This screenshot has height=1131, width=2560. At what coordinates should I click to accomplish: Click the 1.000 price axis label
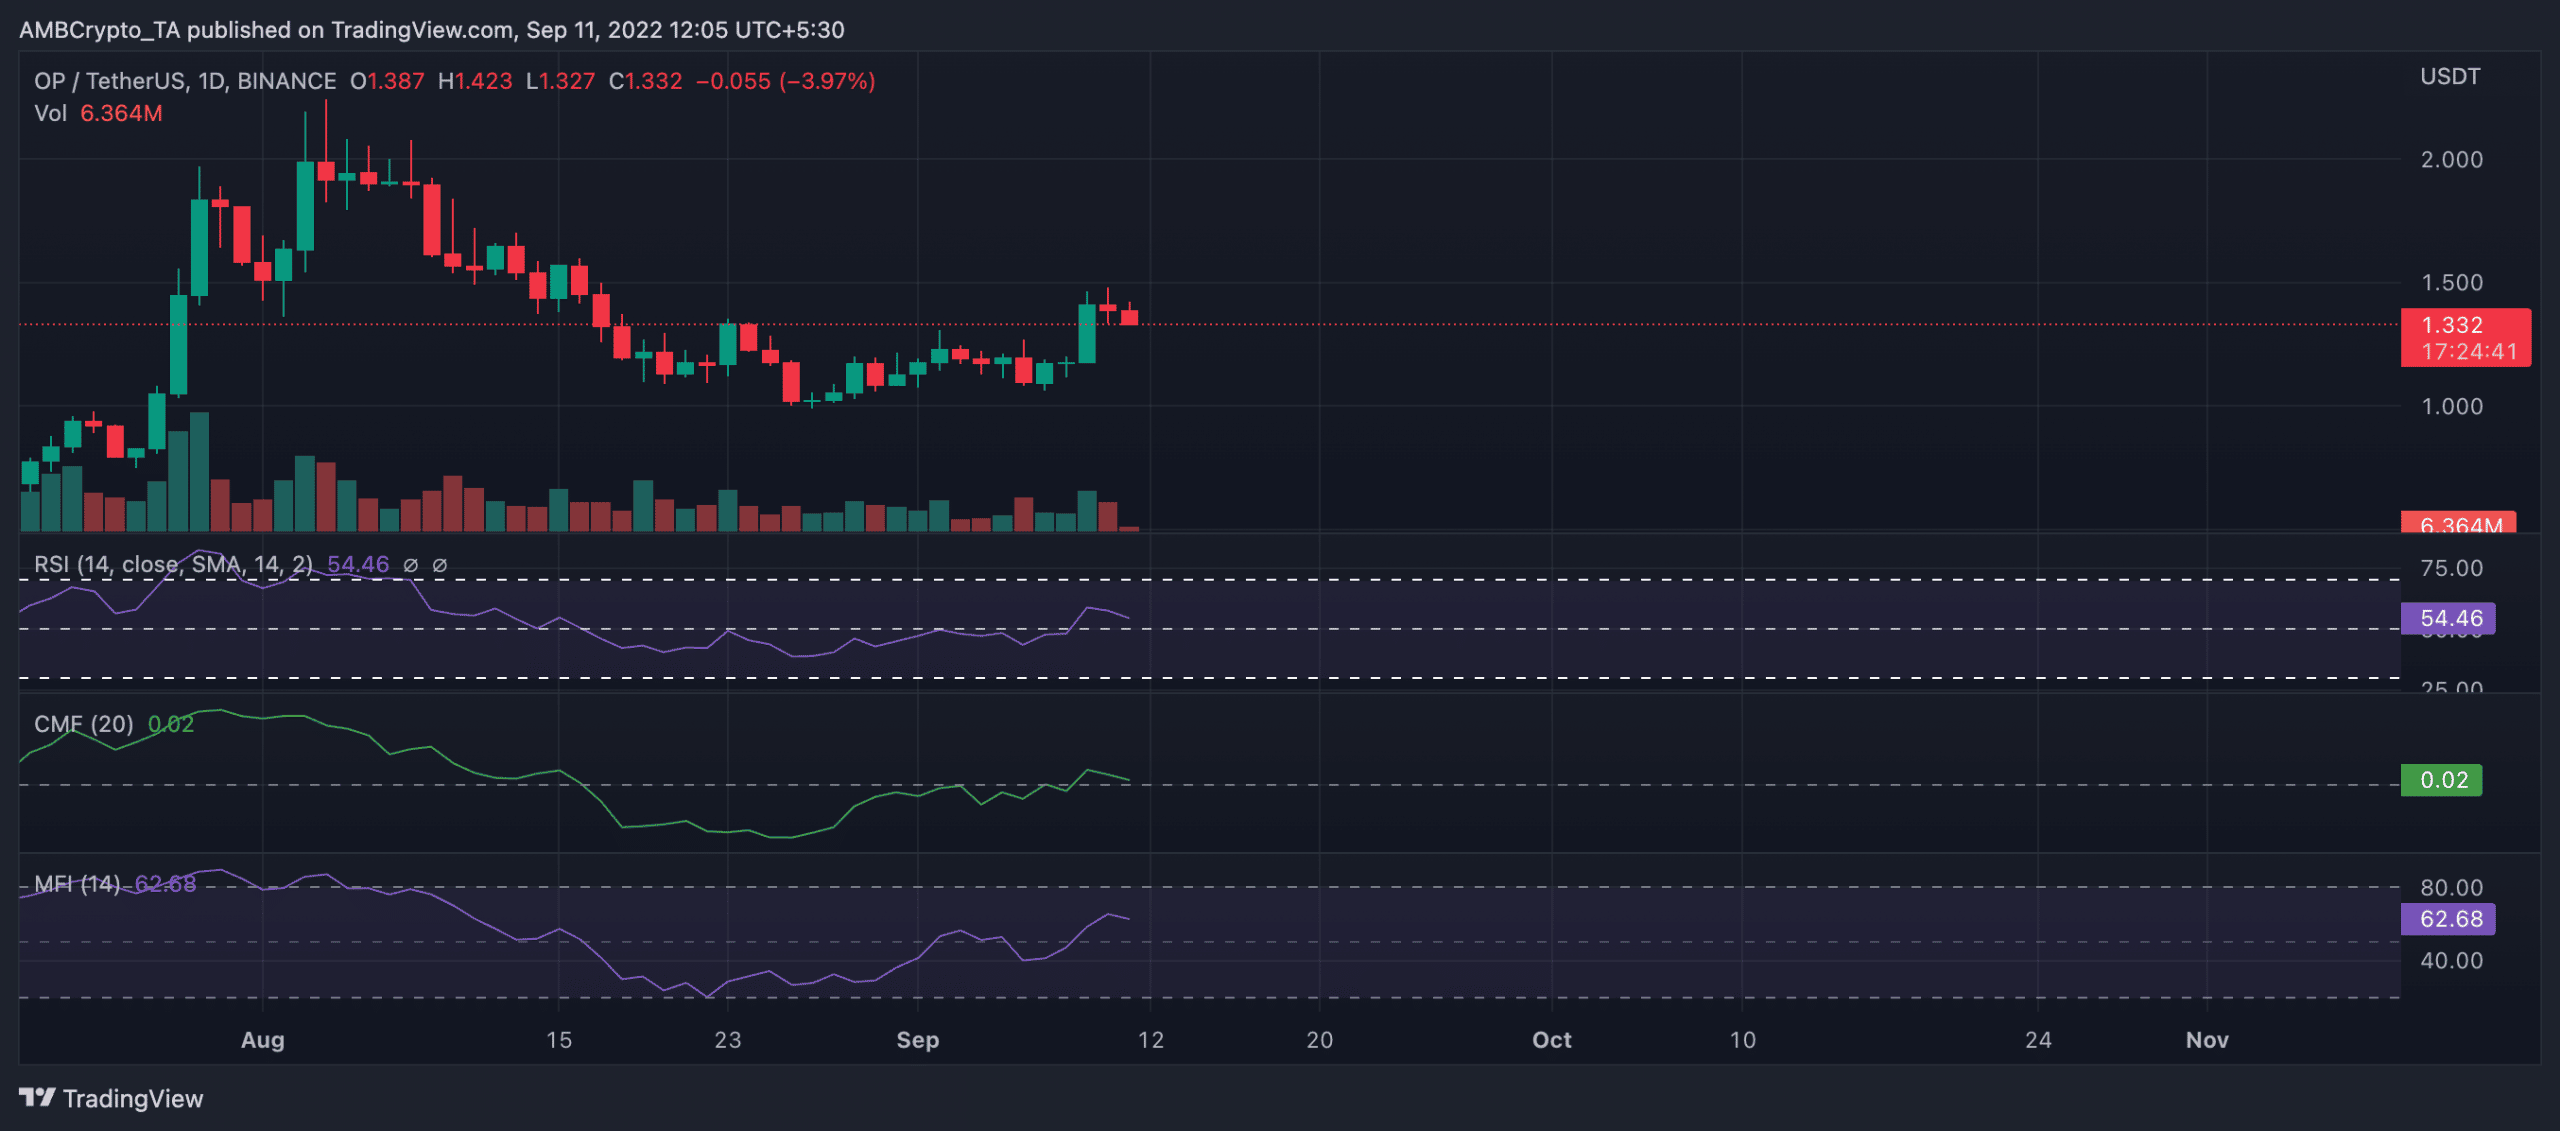2451,407
